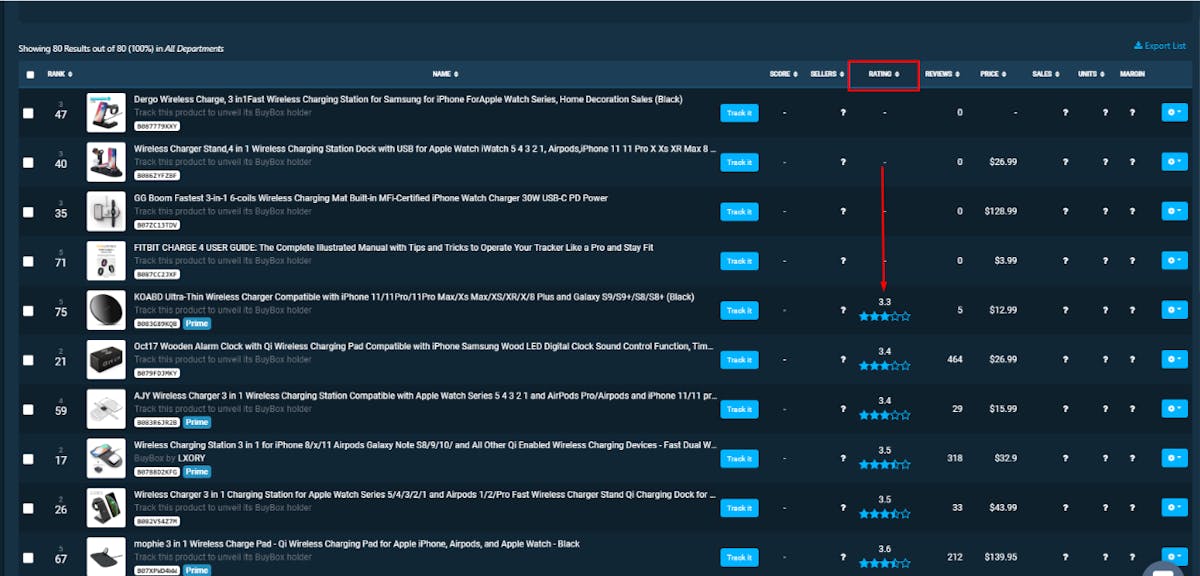Click the sales question mark in AJY row

click(x=1065, y=409)
